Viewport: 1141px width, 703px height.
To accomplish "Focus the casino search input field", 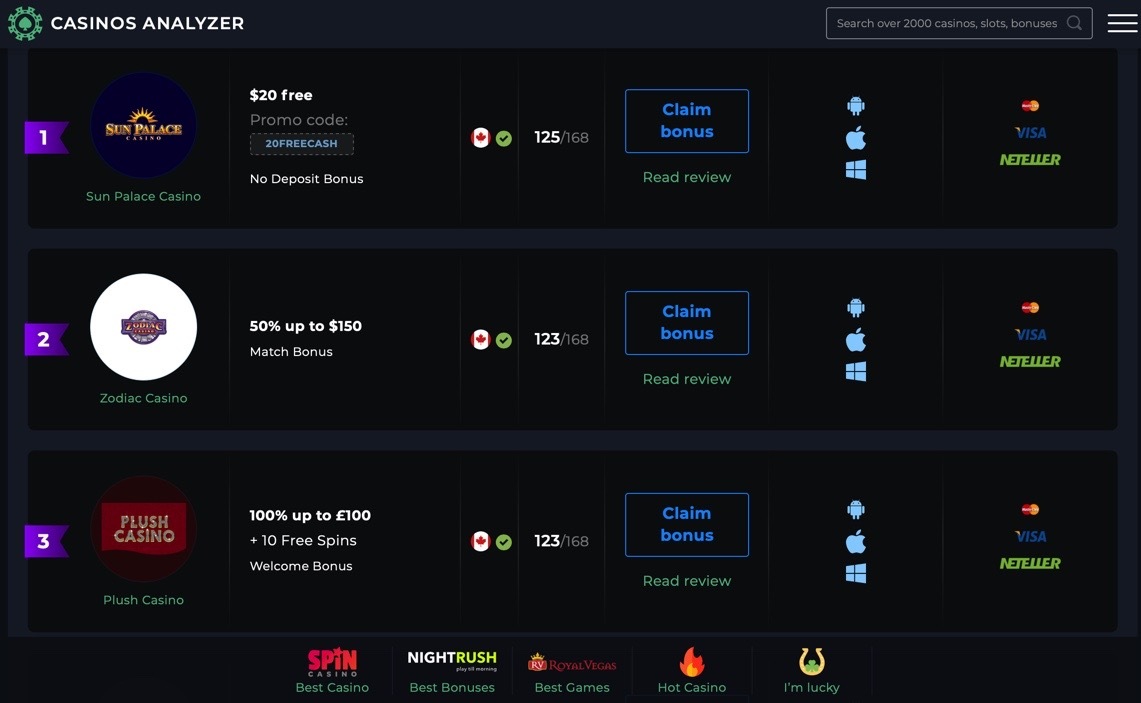I will click(959, 23).
